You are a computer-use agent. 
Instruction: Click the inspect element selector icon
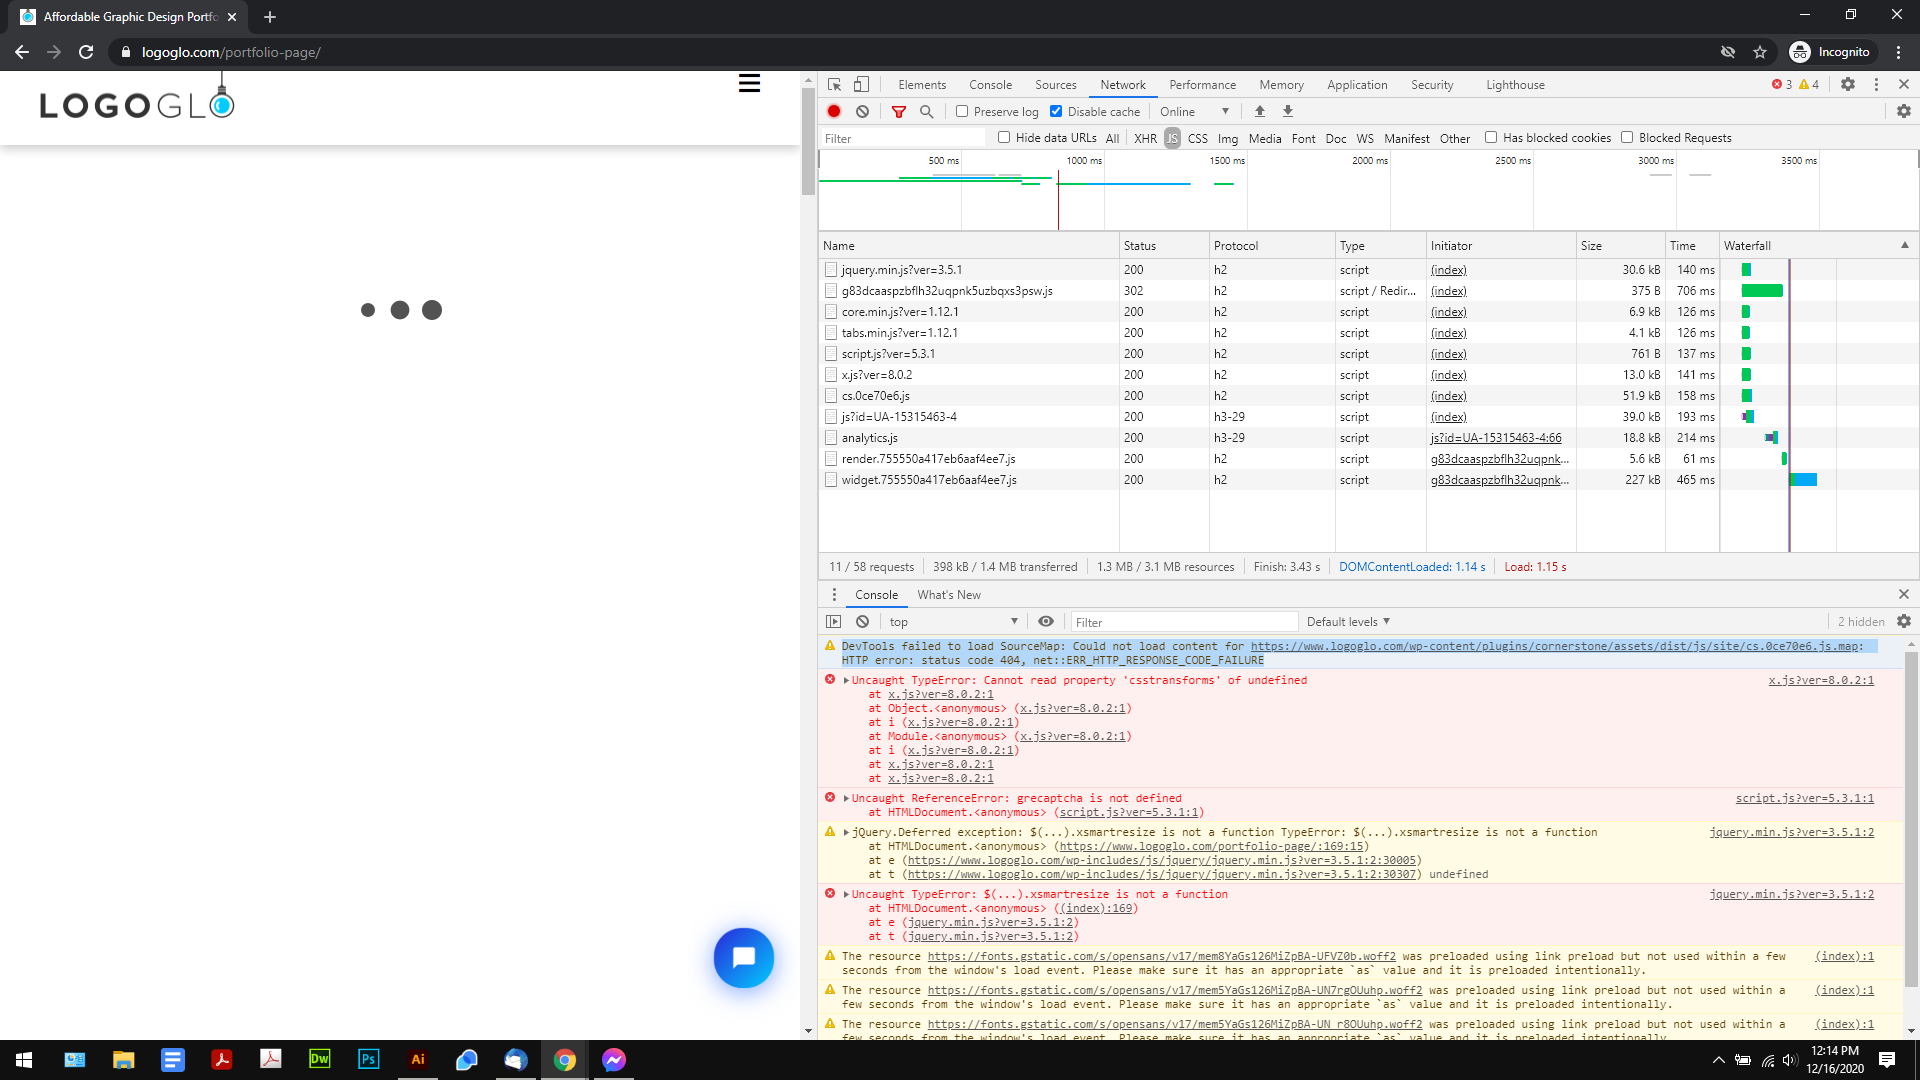coord(834,84)
